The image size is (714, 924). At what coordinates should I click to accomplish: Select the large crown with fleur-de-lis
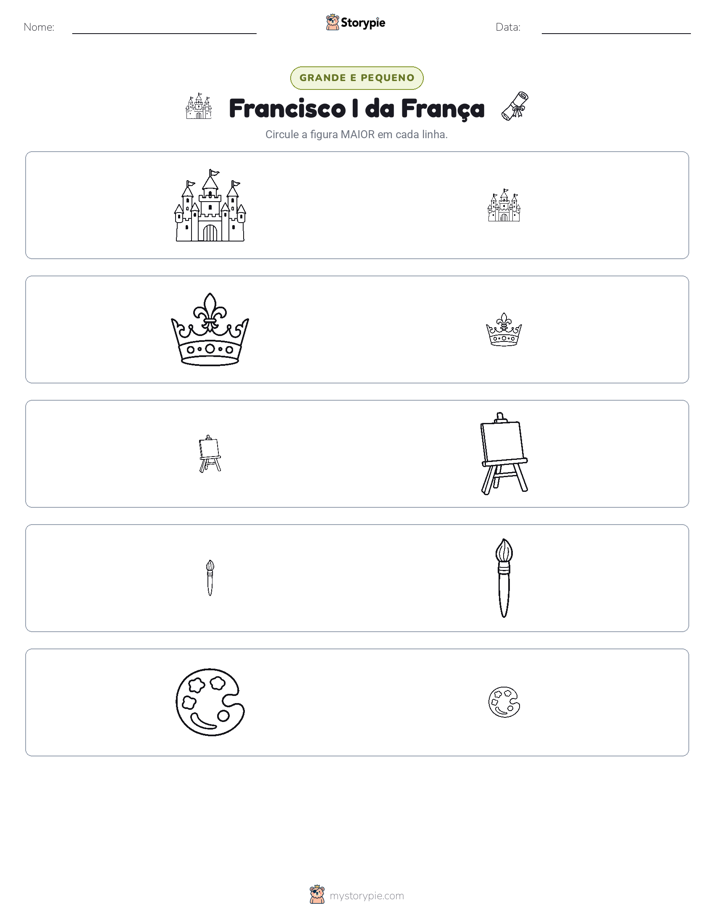click(210, 329)
